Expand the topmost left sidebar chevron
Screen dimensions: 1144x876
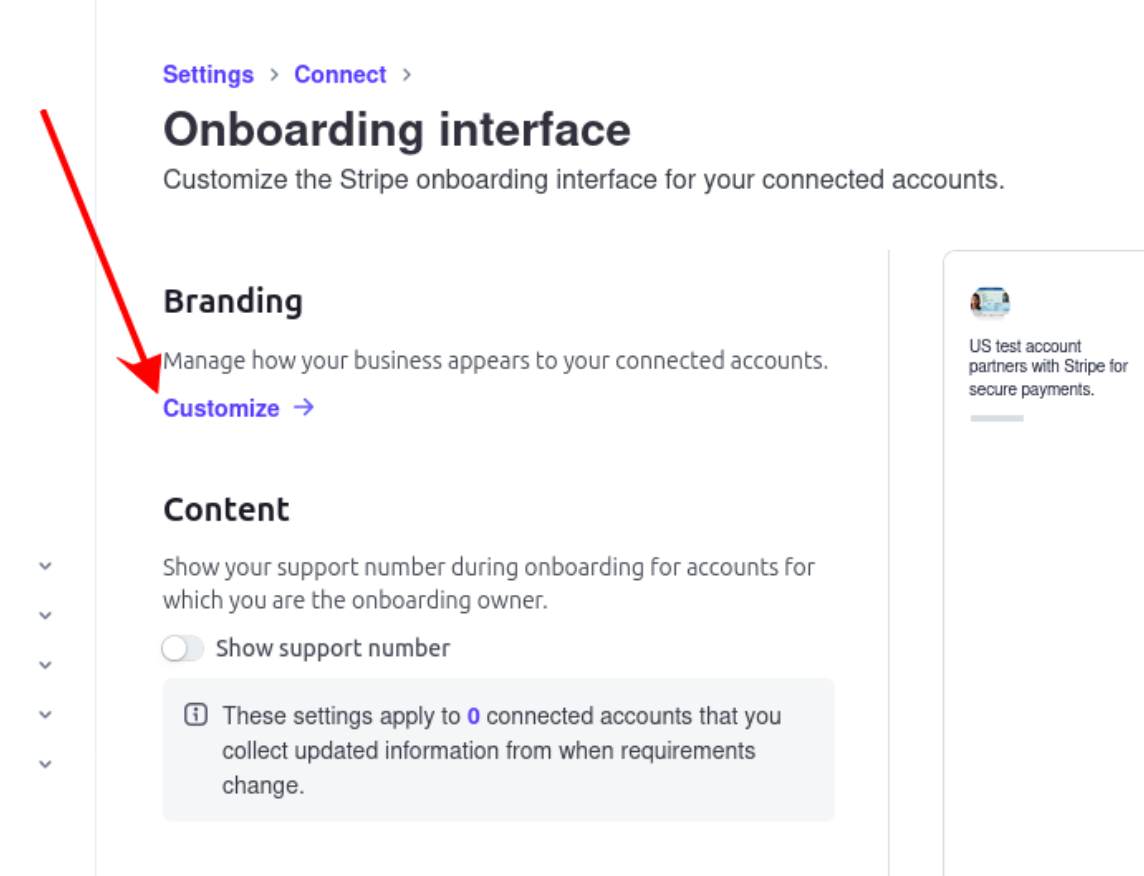(x=45, y=566)
